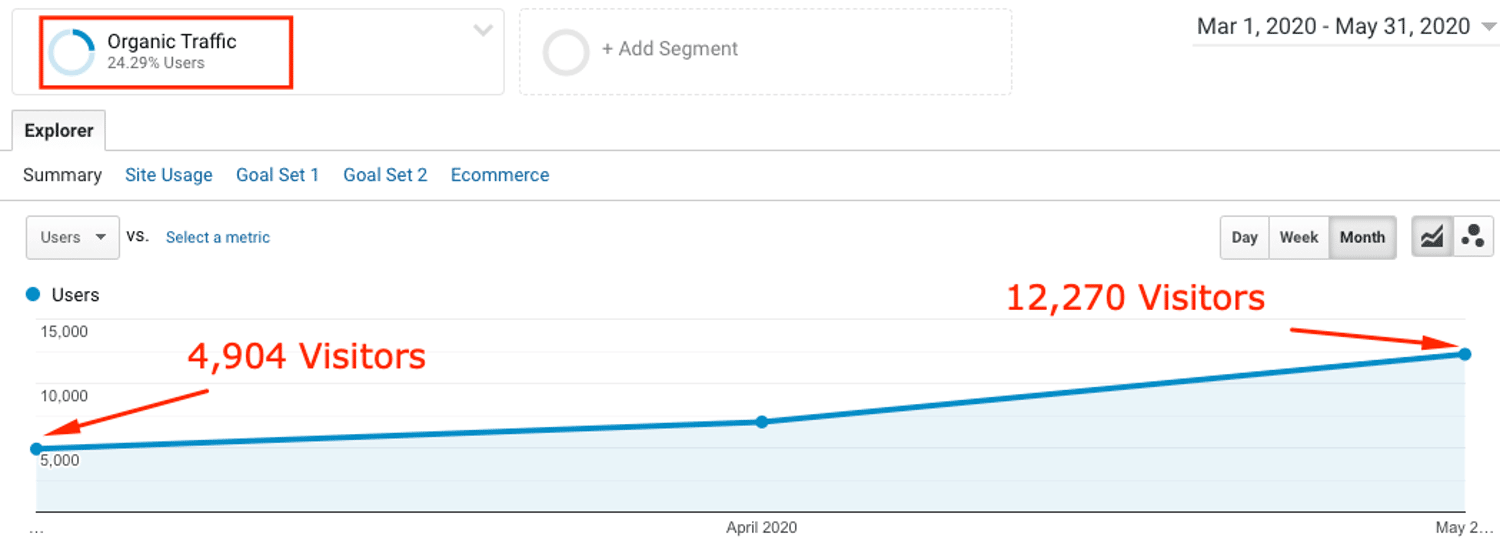Click the Select a metric link
The height and width of the screenshot is (541, 1500).
pos(218,237)
